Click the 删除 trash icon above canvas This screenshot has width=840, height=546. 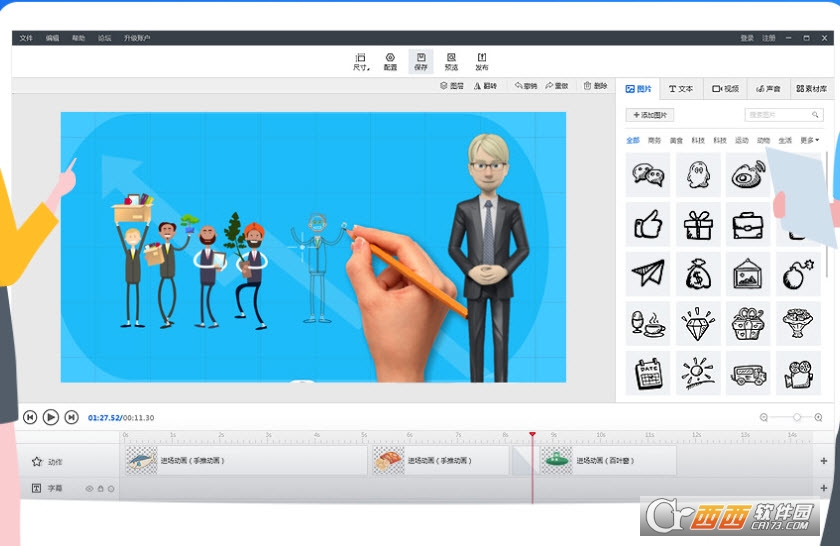pyautogui.click(x=595, y=86)
